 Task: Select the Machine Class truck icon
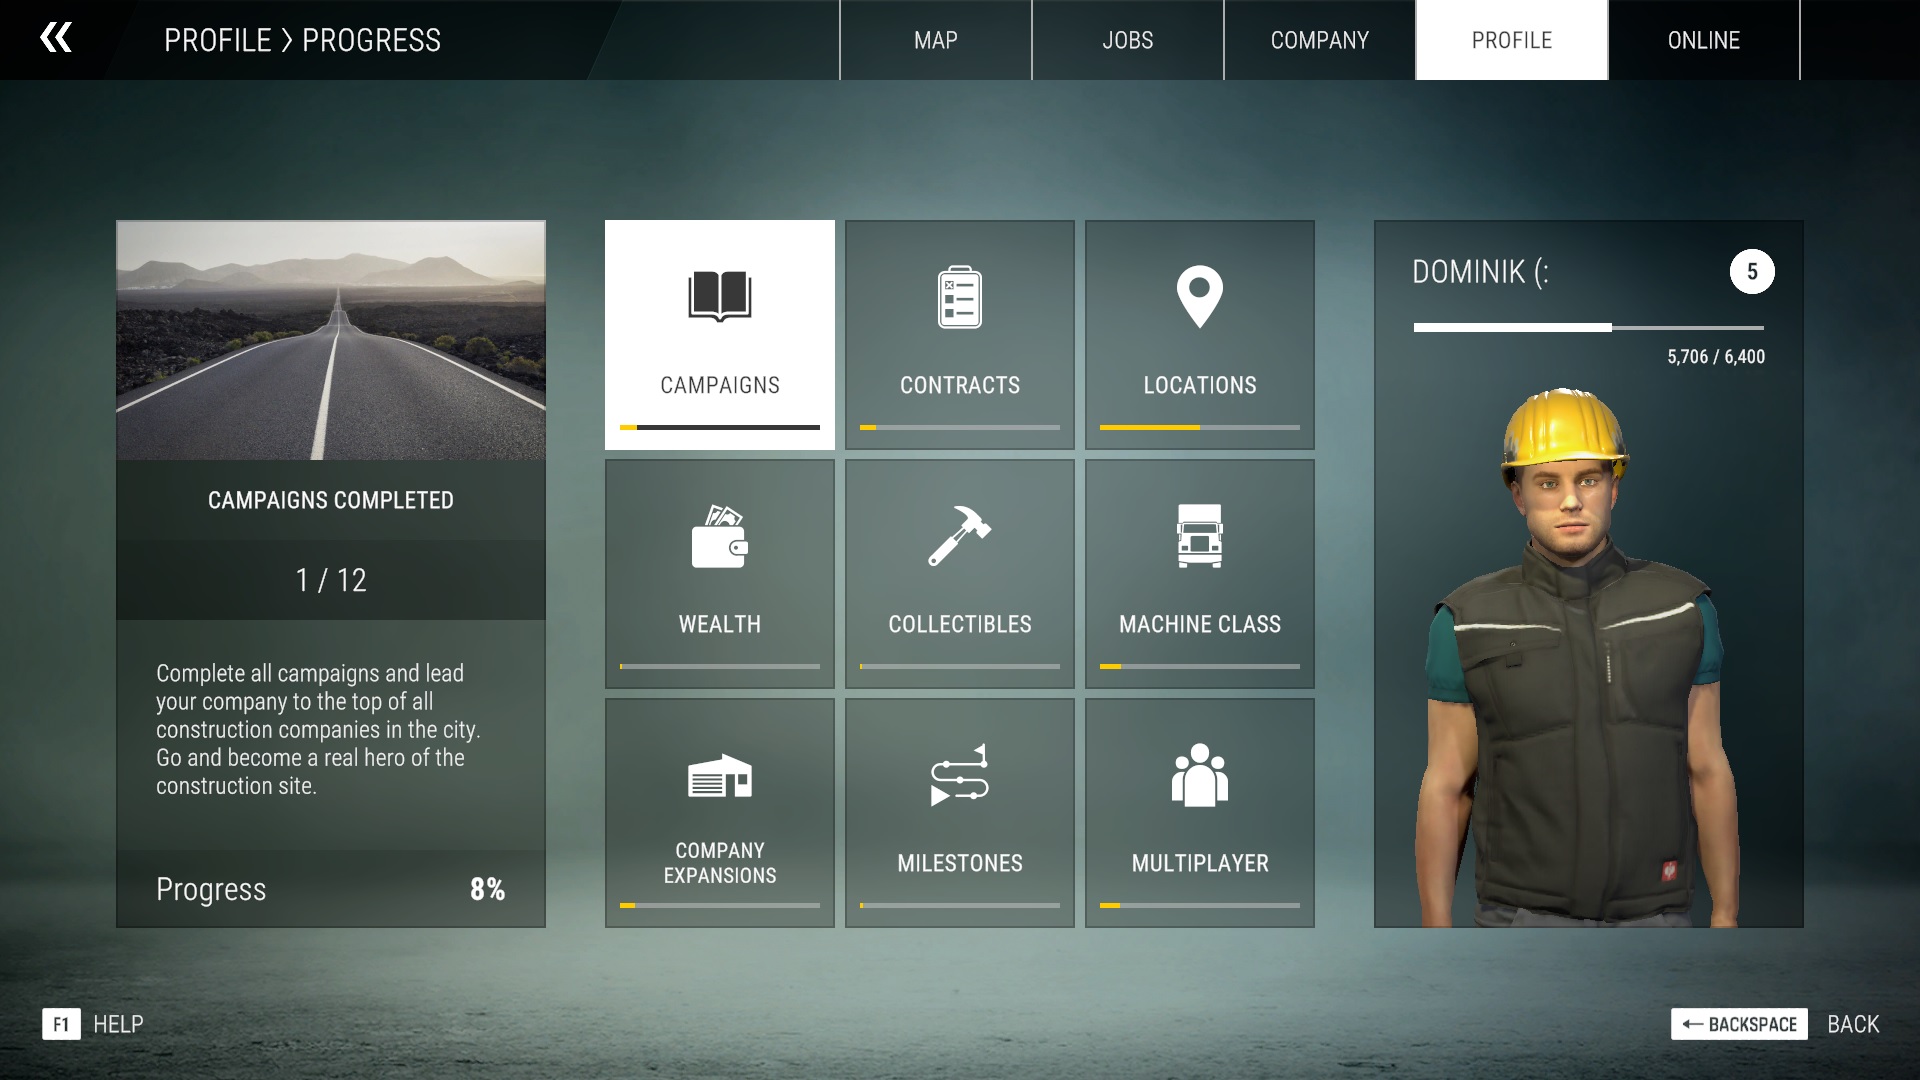point(1199,536)
